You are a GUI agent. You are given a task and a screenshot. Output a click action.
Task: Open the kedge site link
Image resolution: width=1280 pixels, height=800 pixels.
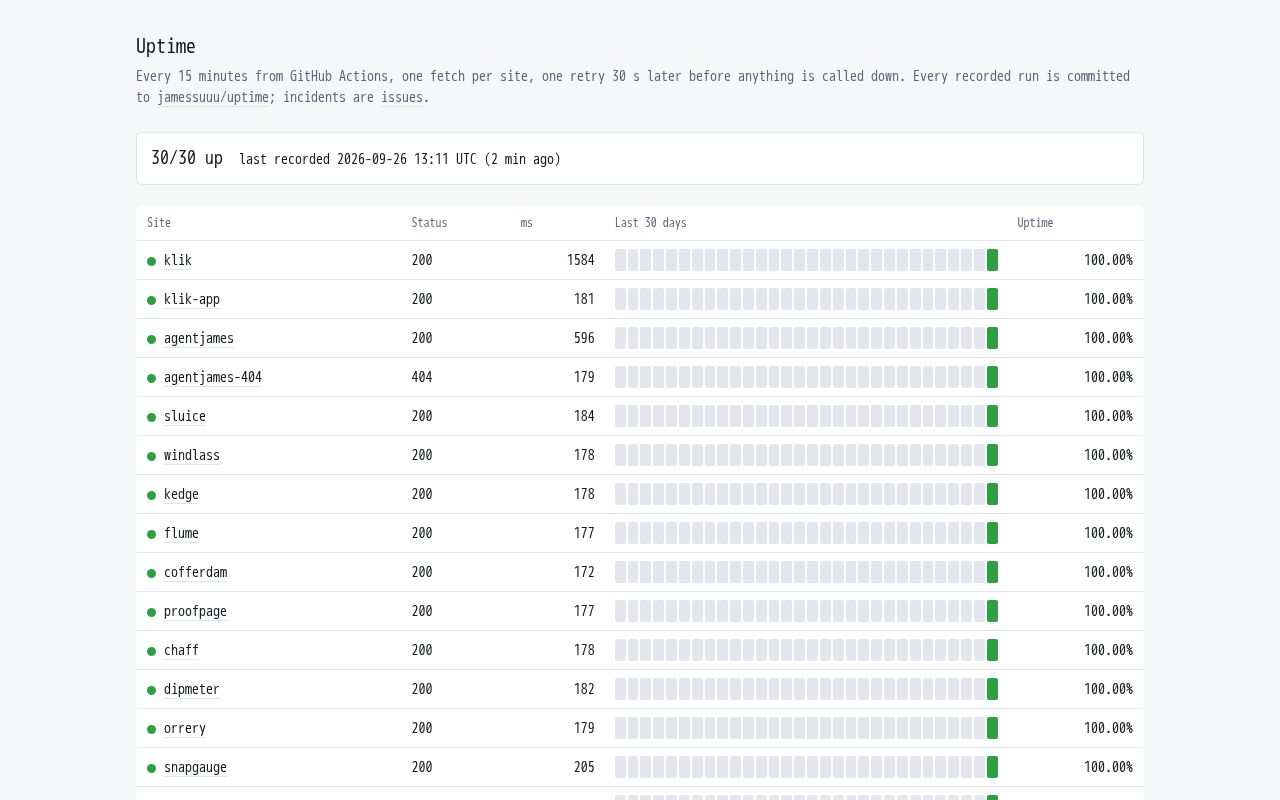tap(181, 494)
